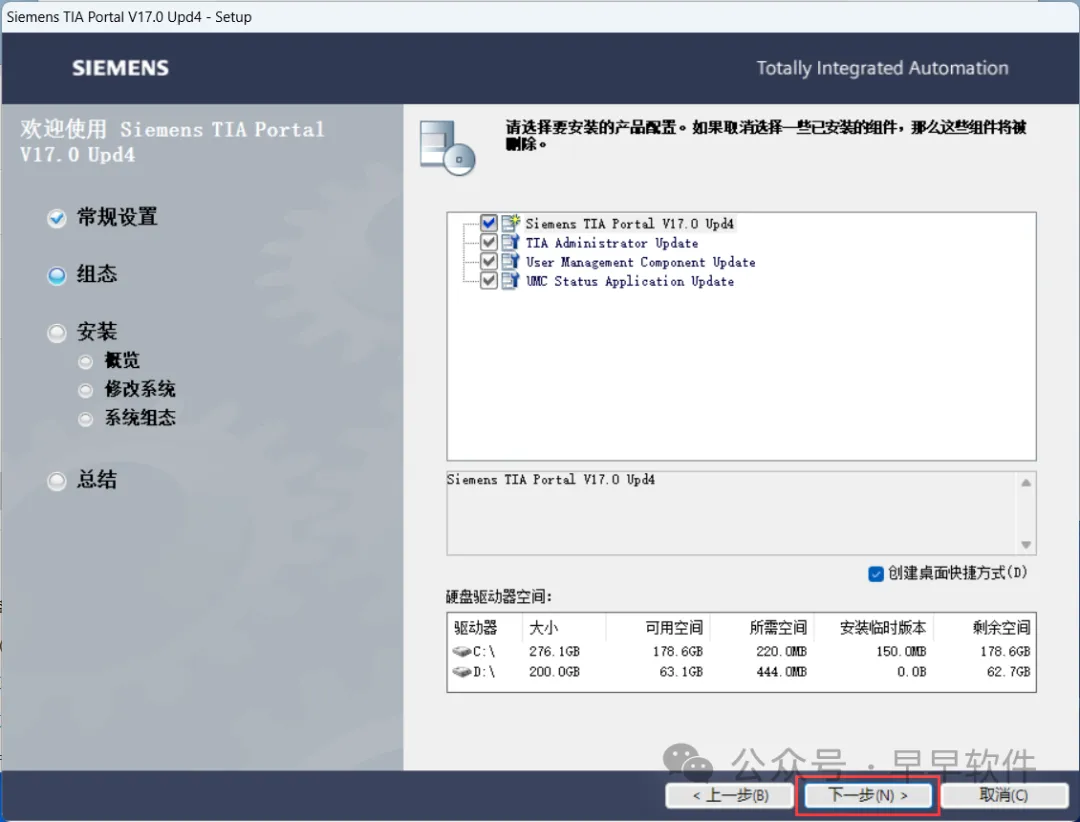Click the UMC Status Application Update icon

(510, 280)
